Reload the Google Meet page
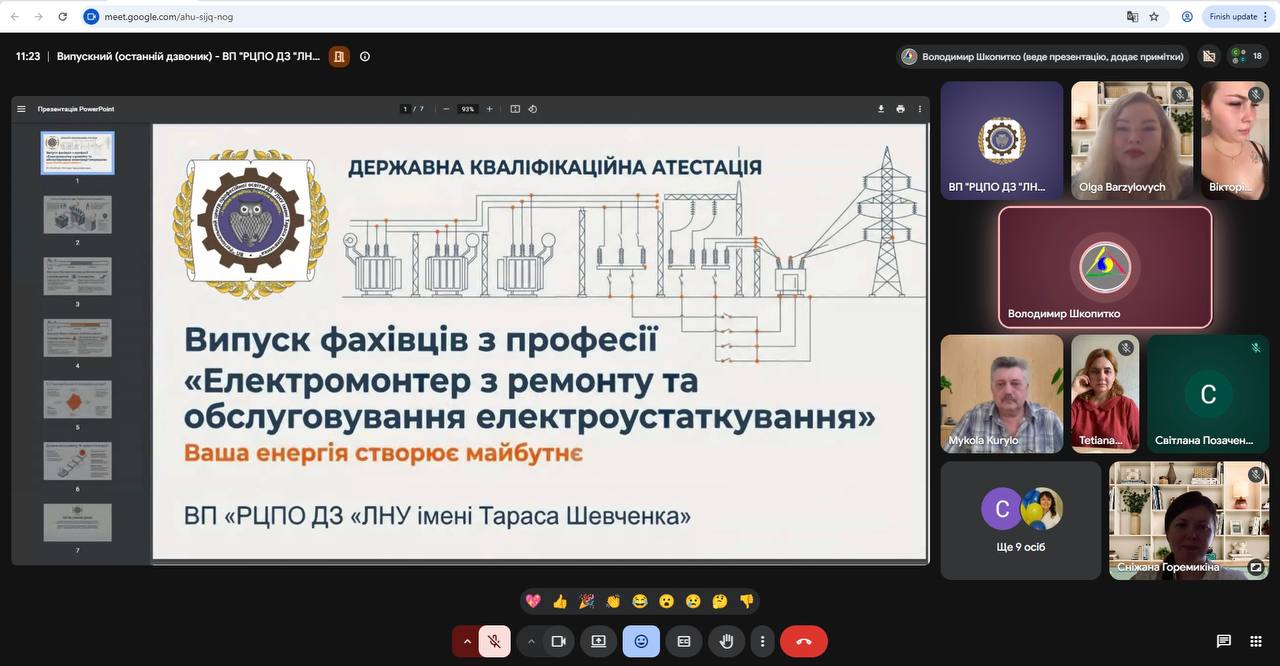Screen dimensions: 1280x666 [x=63, y=17]
